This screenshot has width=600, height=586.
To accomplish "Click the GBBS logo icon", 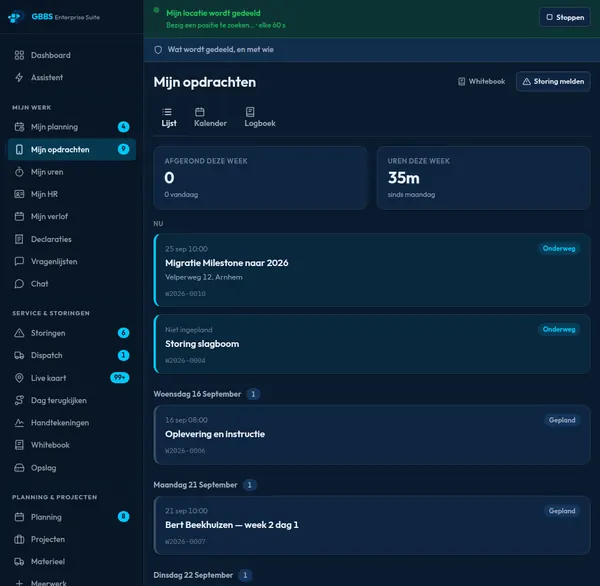I will (15, 17).
